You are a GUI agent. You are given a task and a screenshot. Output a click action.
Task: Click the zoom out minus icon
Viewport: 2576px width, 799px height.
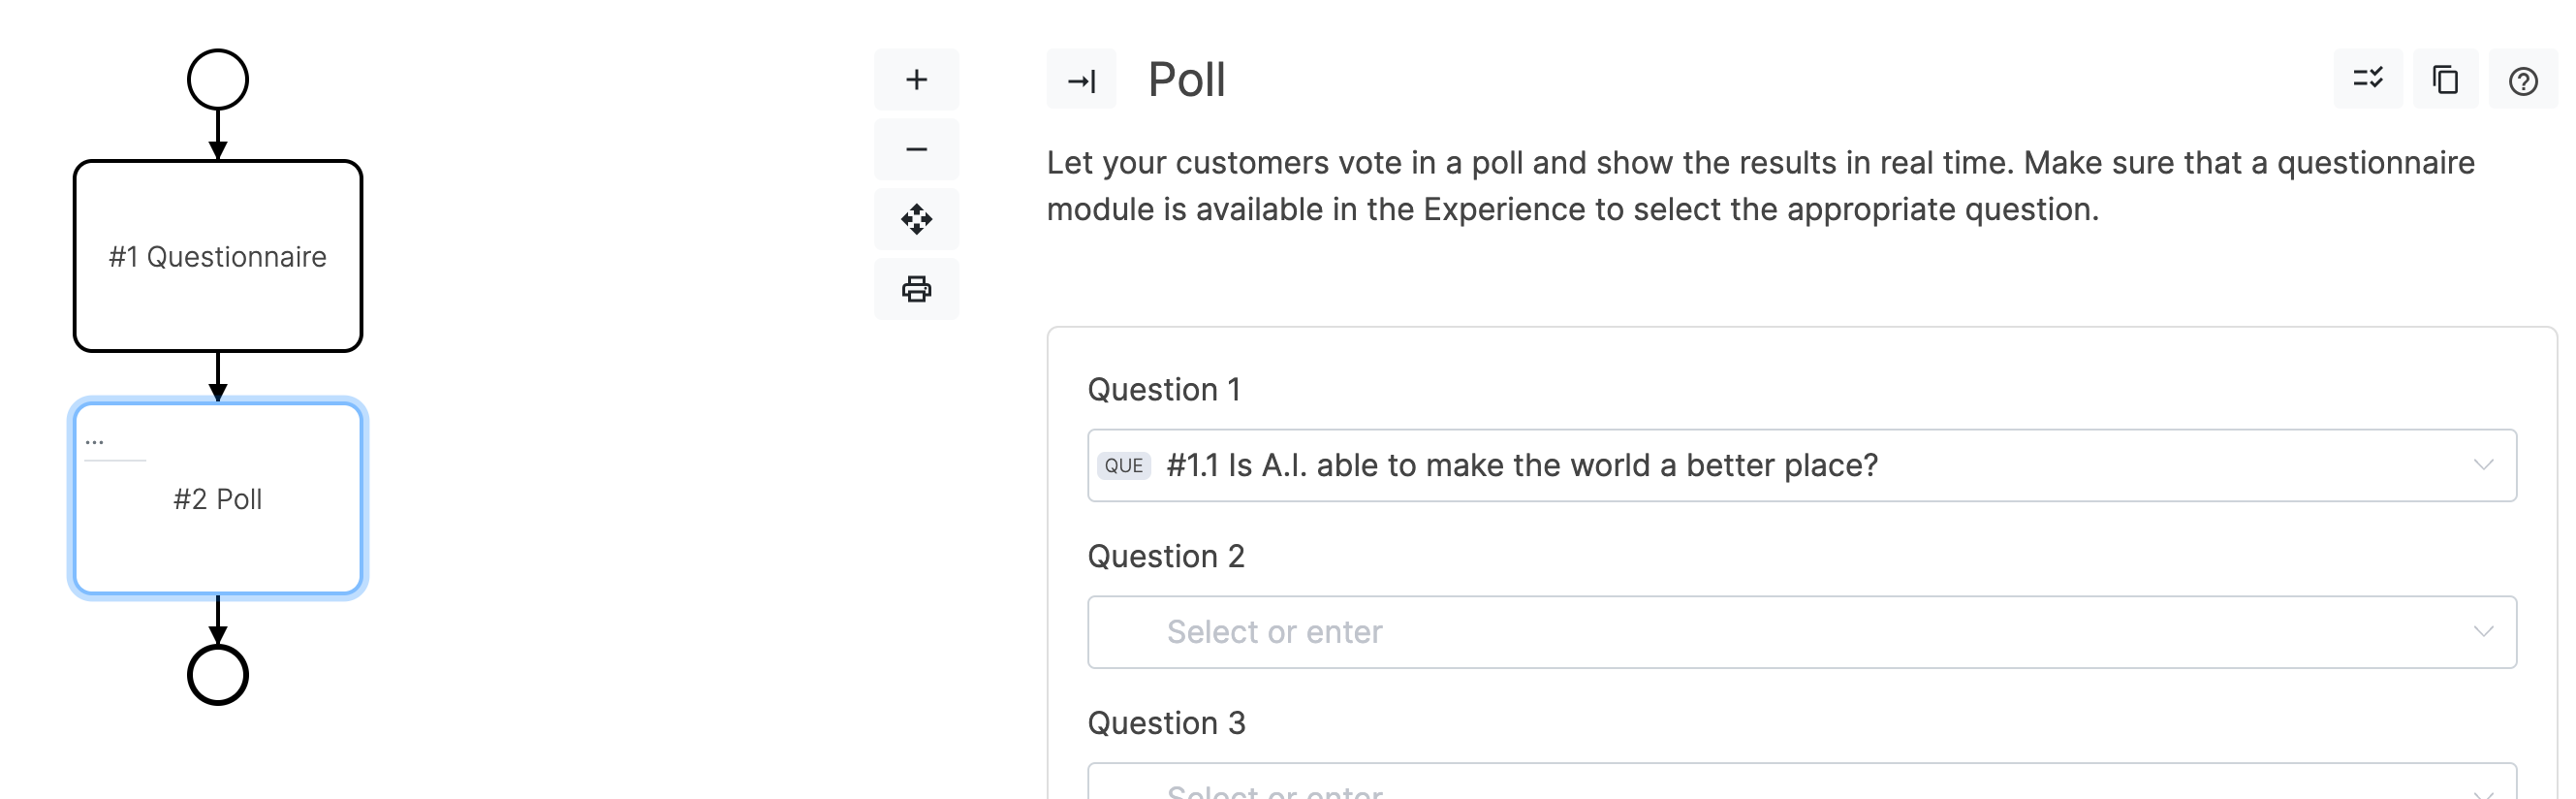[x=916, y=150]
